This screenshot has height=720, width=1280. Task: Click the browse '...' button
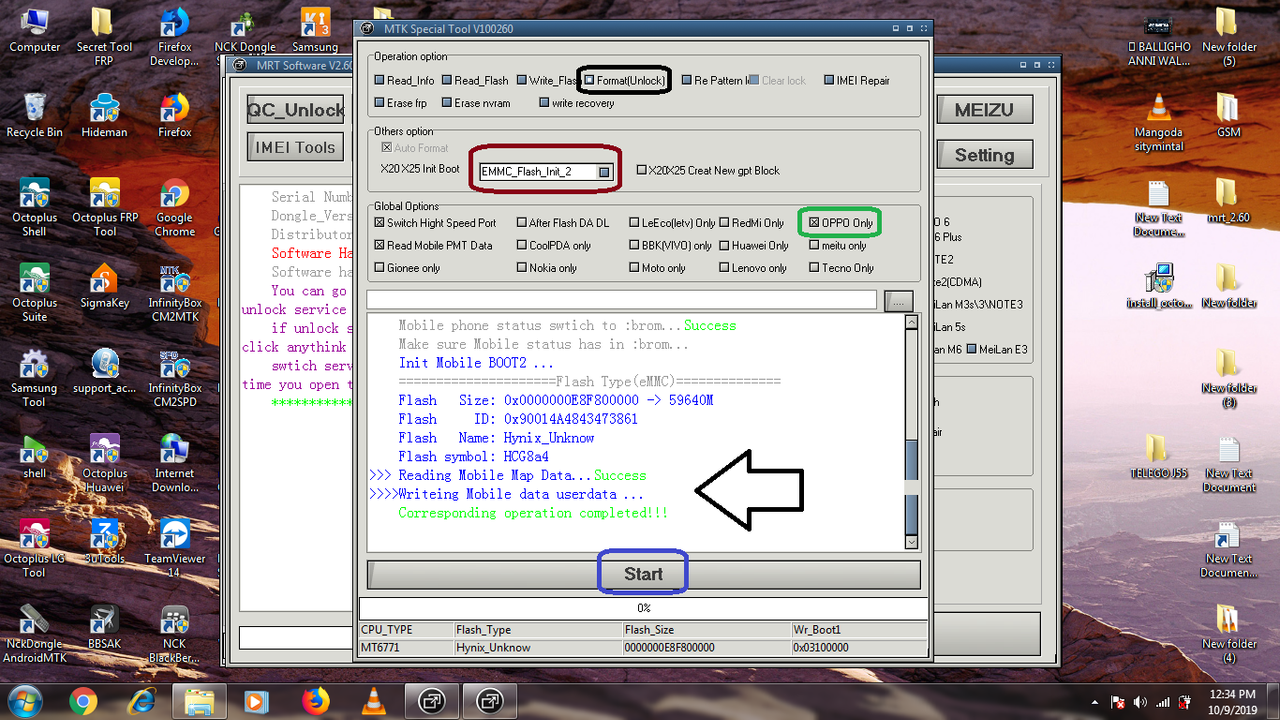tap(899, 300)
